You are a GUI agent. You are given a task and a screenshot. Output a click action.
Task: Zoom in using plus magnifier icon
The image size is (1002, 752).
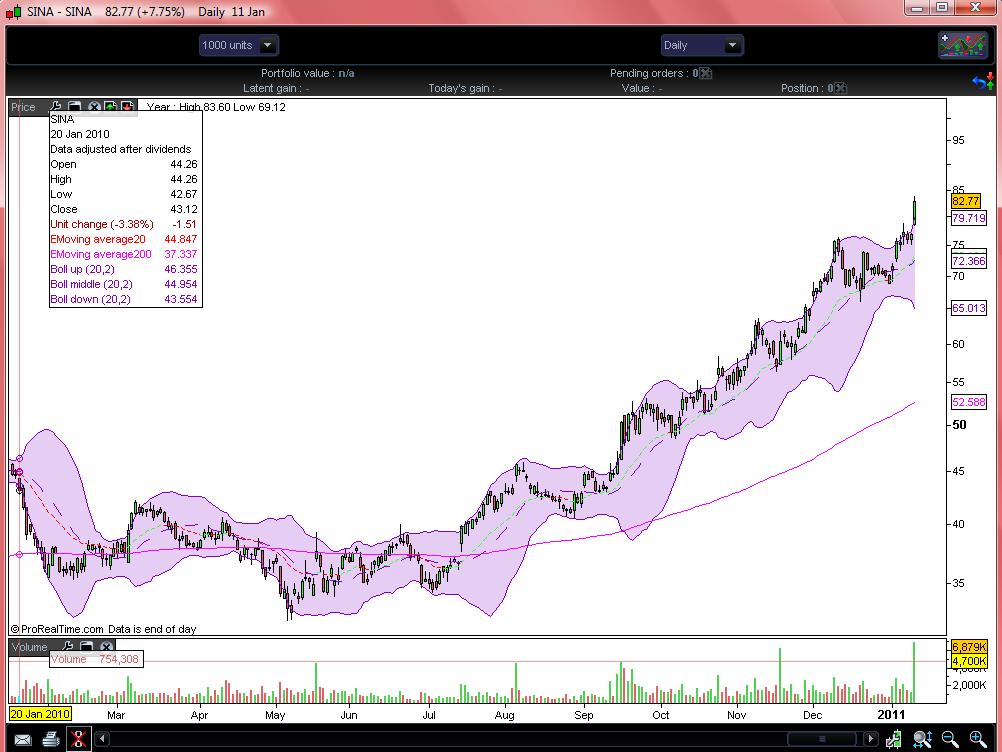pyautogui.click(x=977, y=740)
